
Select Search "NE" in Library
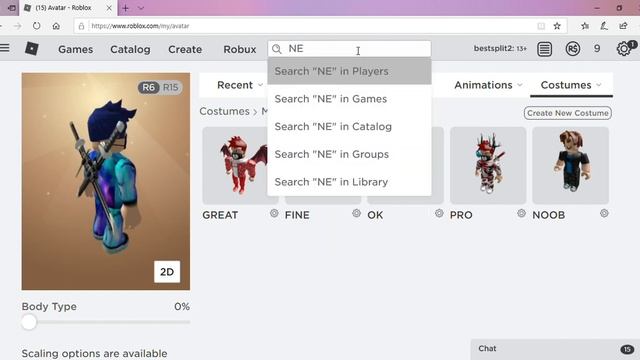pos(349,182)
